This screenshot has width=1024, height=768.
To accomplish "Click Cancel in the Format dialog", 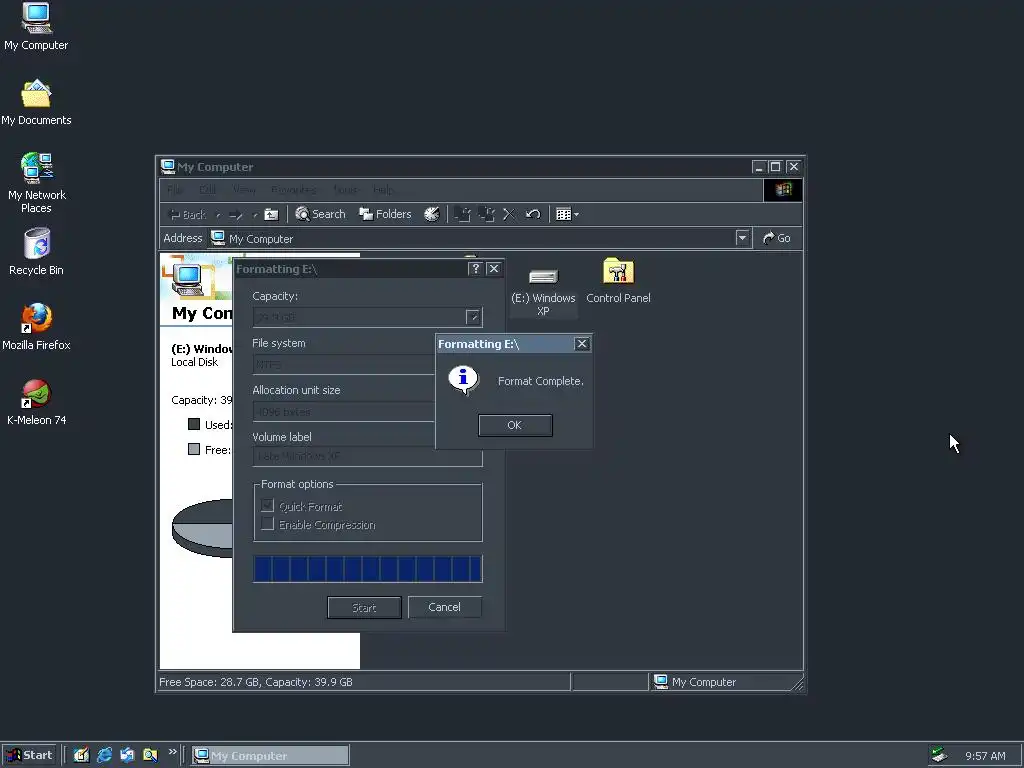I will click(445, 607).
